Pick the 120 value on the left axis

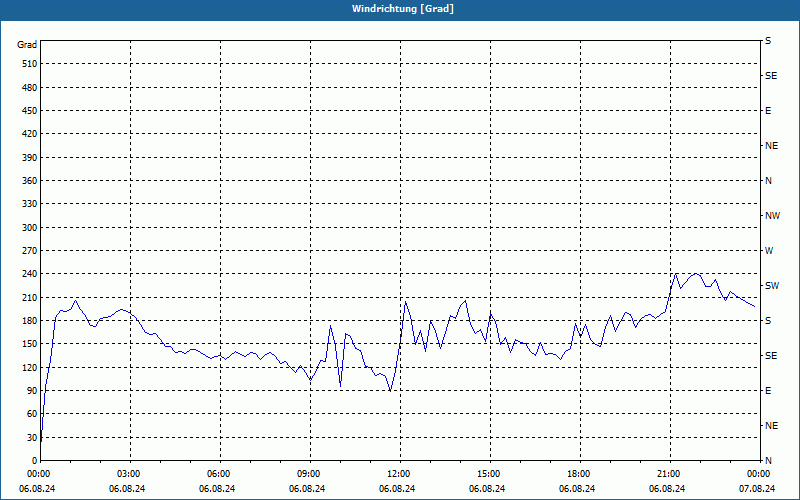(30, 367)
